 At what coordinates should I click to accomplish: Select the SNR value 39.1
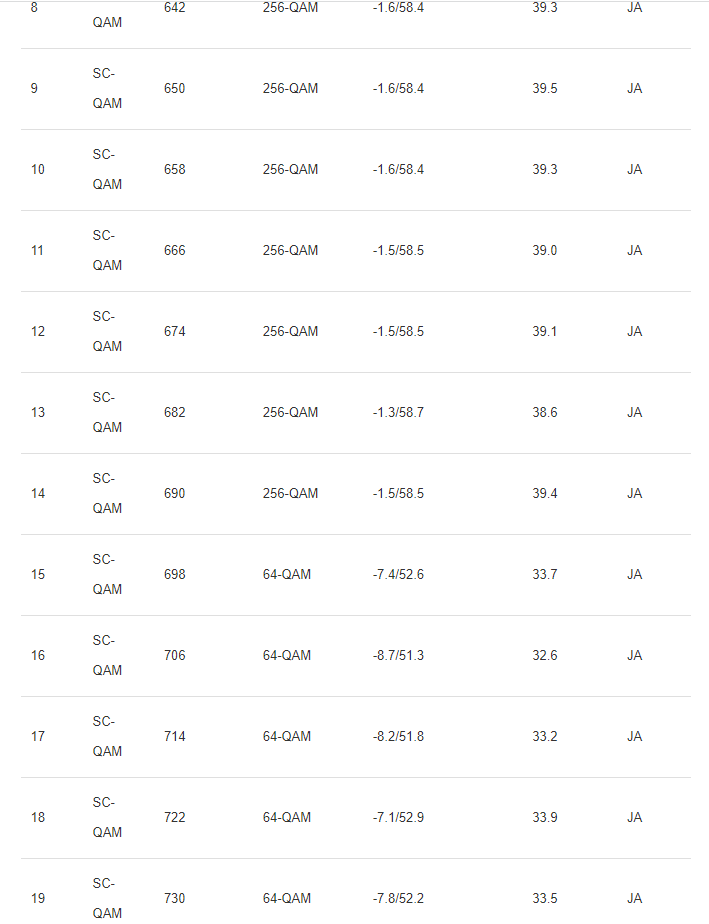coord(545,332)
